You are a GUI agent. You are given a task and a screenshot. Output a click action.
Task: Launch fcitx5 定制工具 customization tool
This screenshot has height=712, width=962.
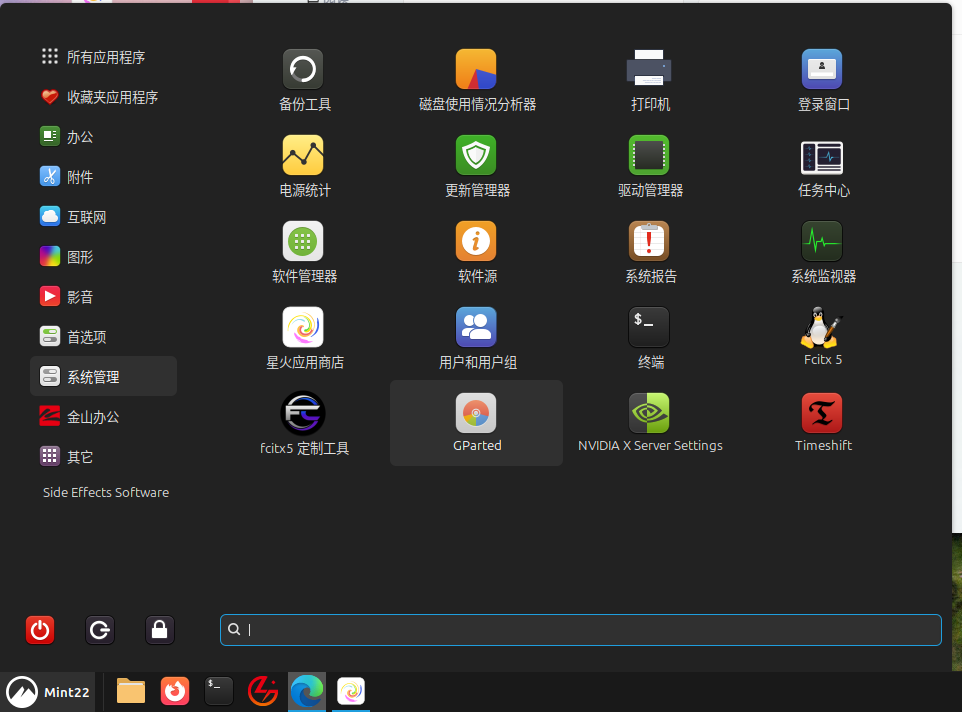(304, 424)
